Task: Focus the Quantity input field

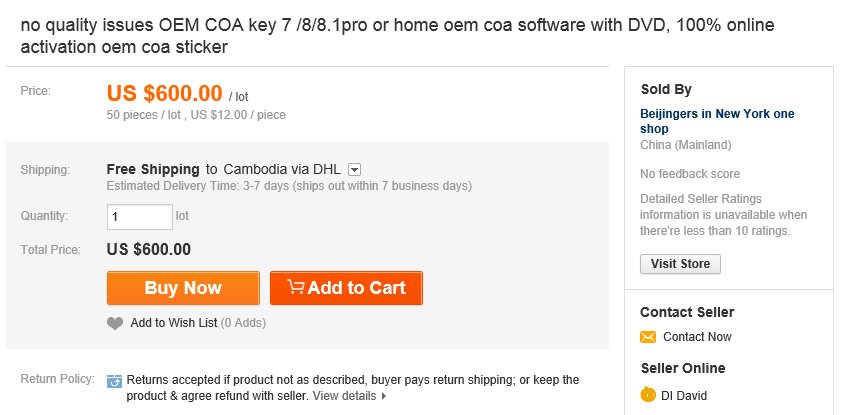Action: pos(139,216)
